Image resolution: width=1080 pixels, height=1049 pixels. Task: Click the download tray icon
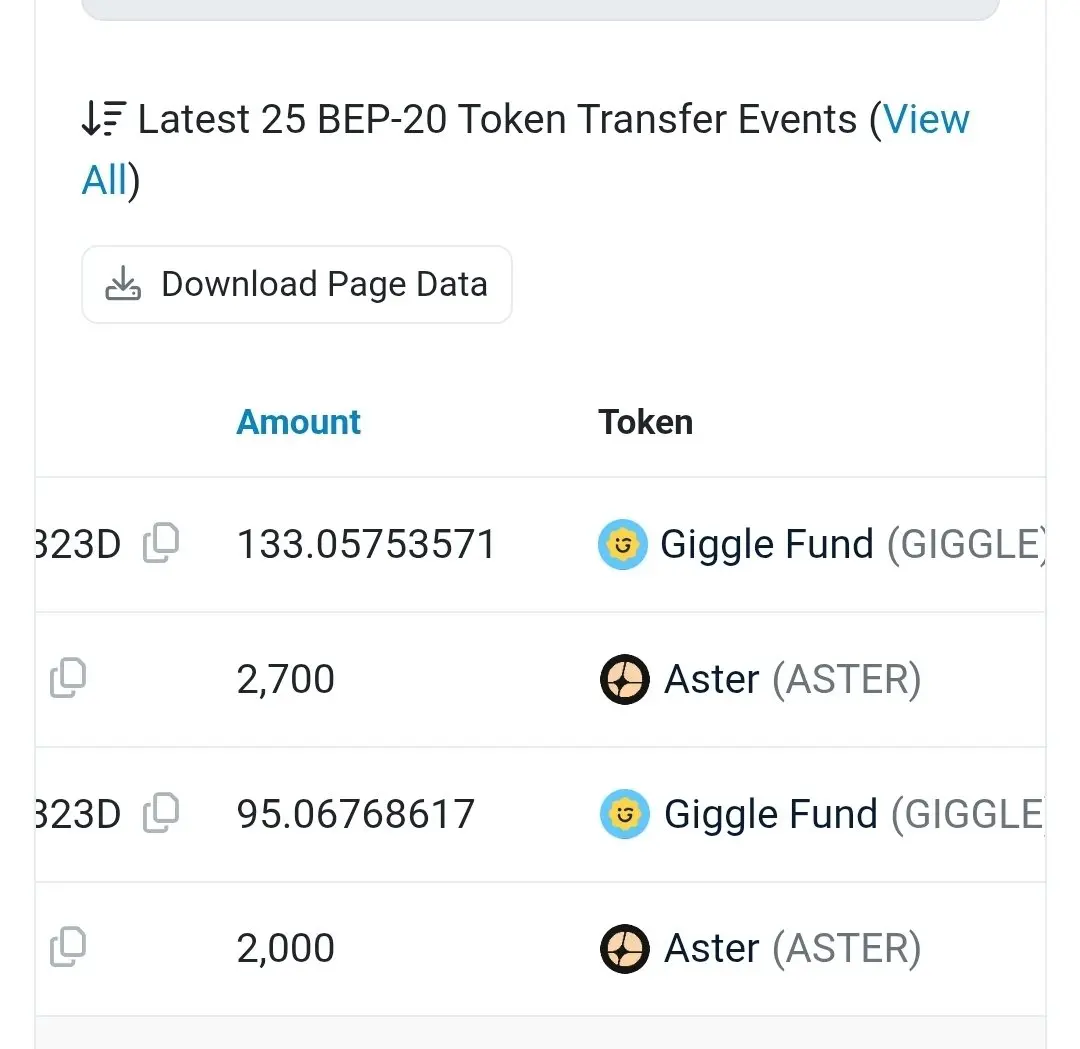coord(123,284)
